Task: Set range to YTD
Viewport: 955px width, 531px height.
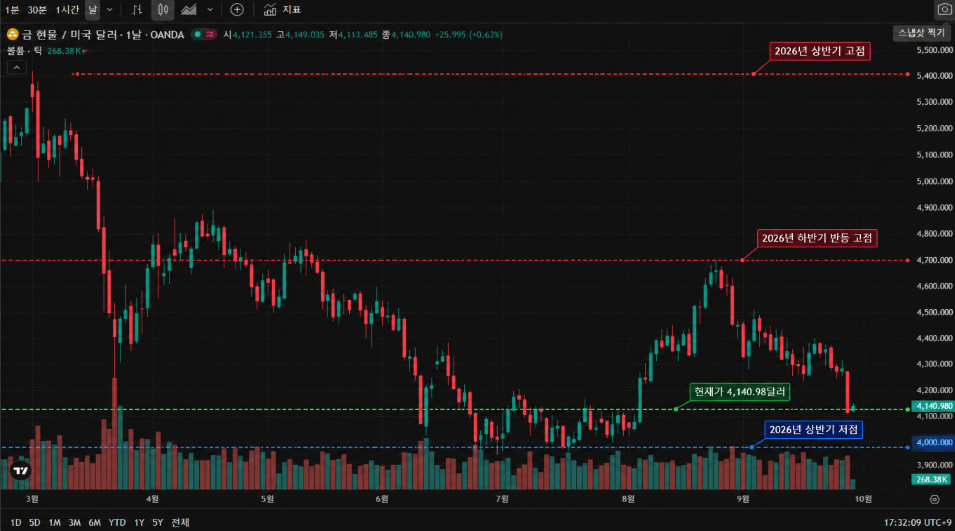Action: click(x=117, y=522)
